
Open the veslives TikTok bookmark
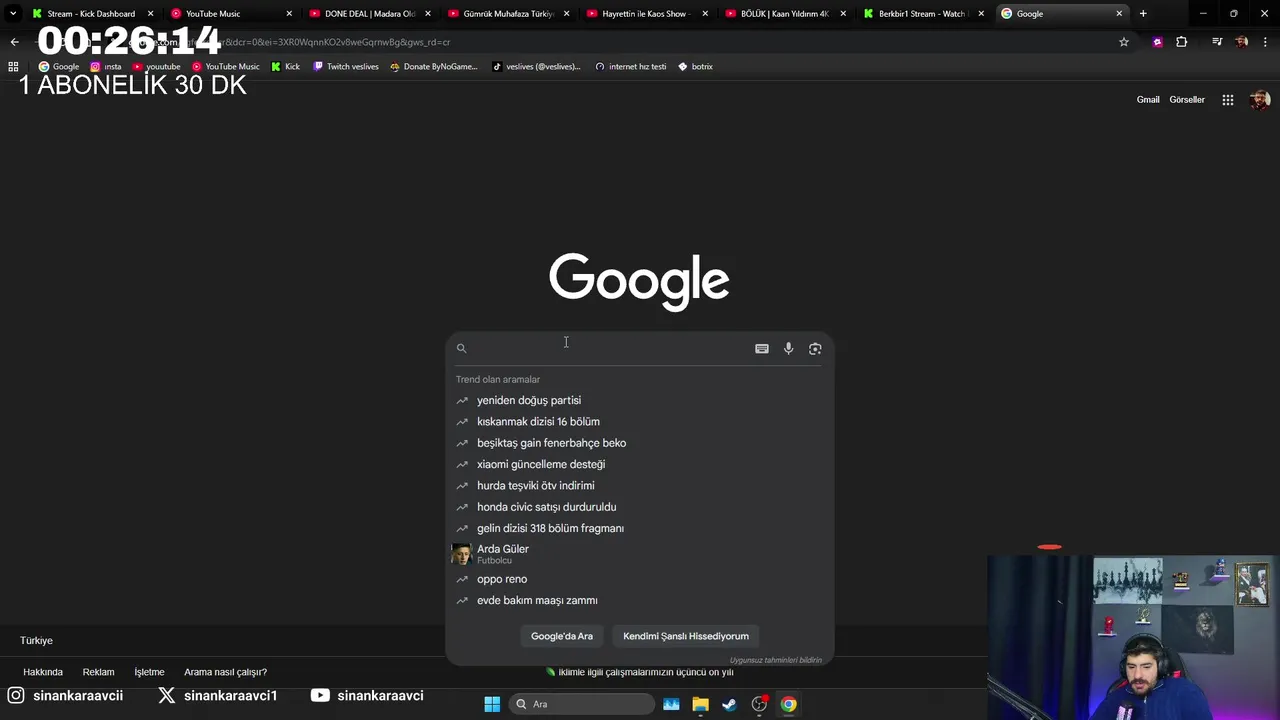[537, 66]
